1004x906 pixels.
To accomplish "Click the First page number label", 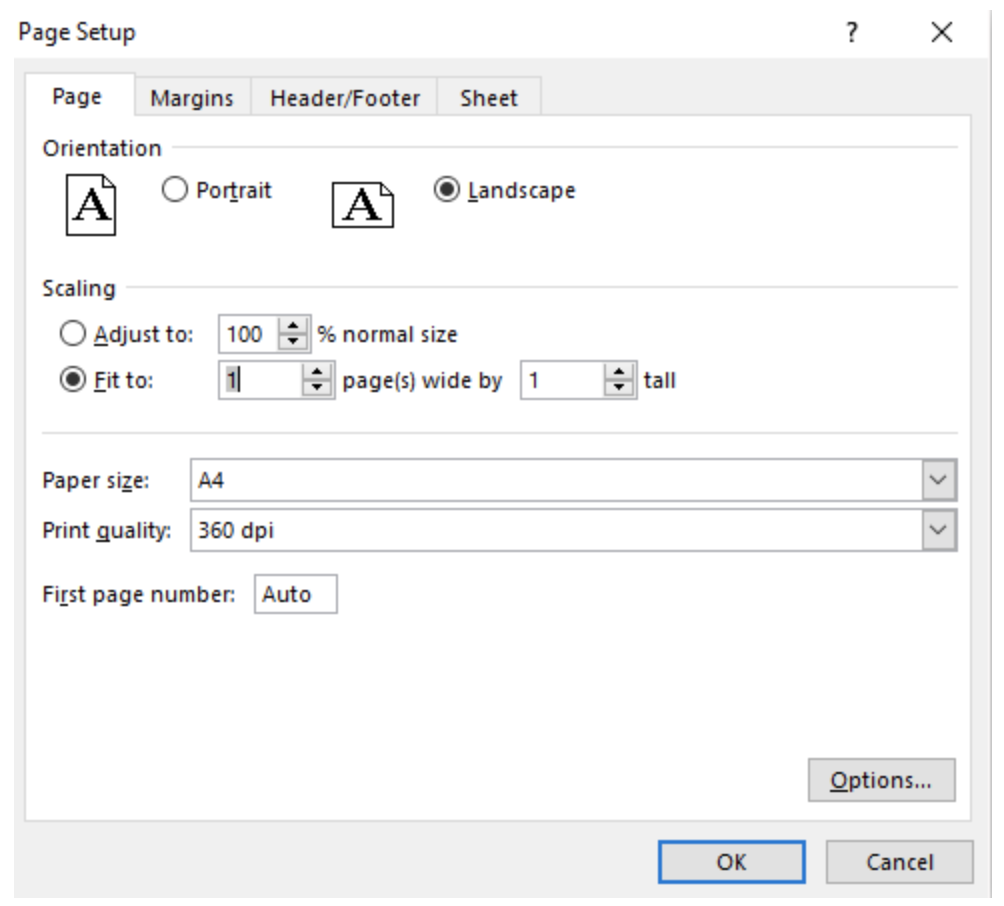I will point(139,594).
